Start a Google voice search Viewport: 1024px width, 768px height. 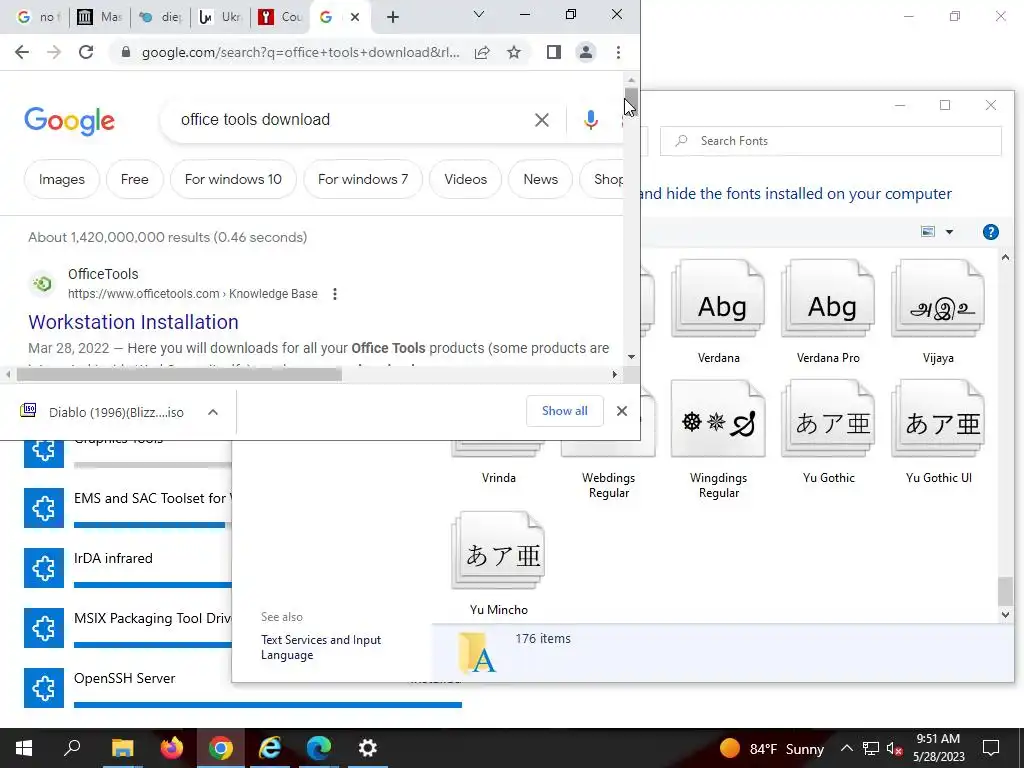(x=590, y=120)
